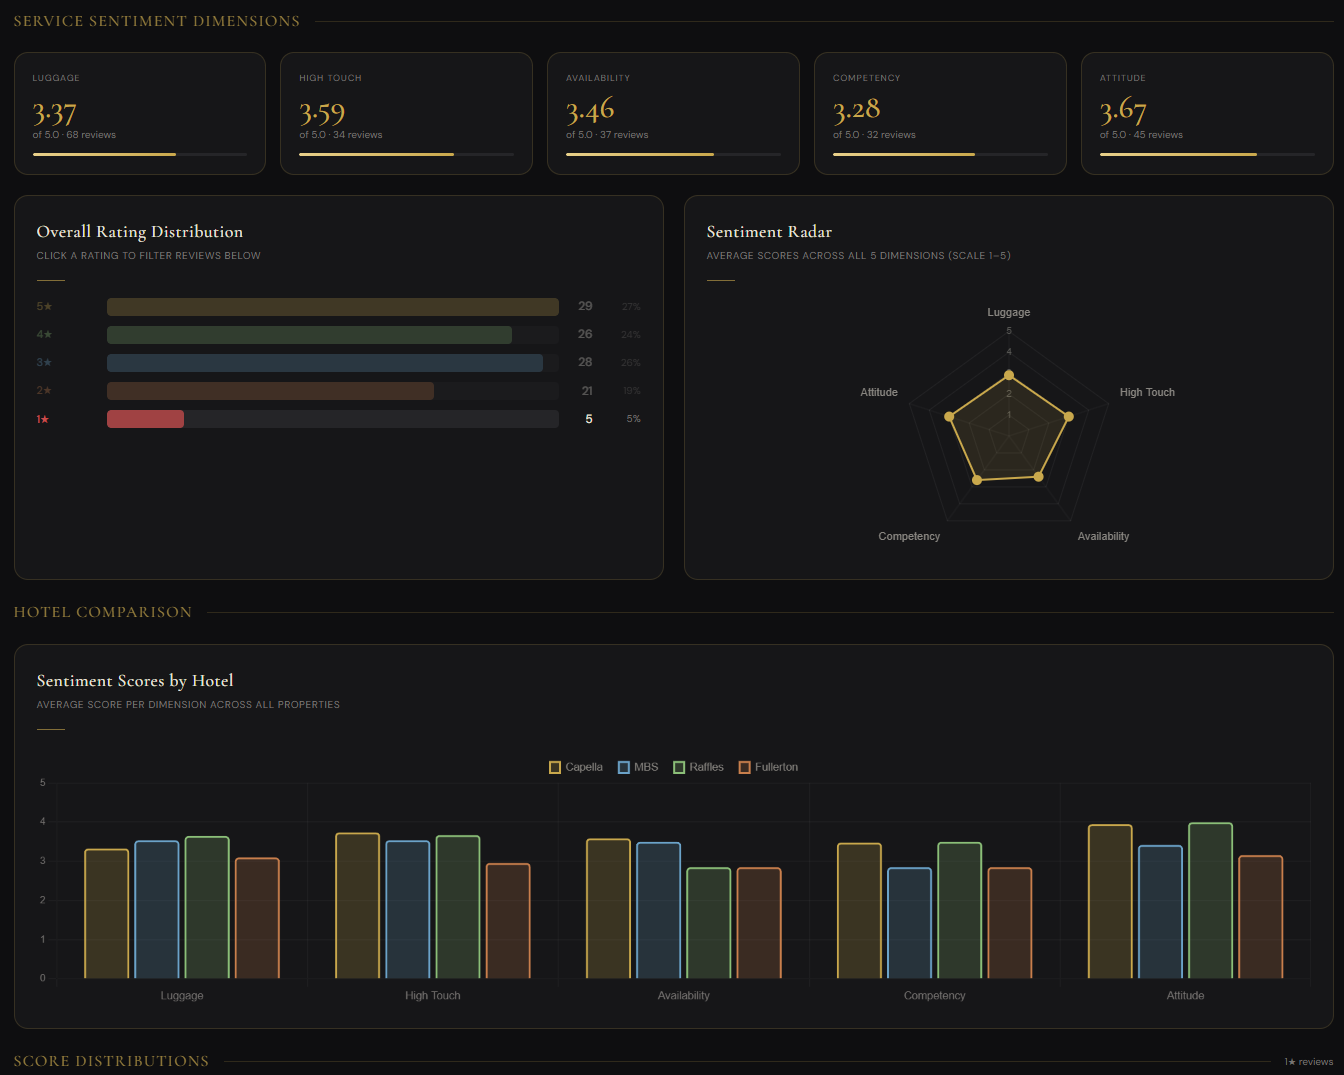Viewport: 1344px width, 1075px height.
Task: Click the SCORE DISTRIBUTIONS section header
Action: tap(111, 1060)
